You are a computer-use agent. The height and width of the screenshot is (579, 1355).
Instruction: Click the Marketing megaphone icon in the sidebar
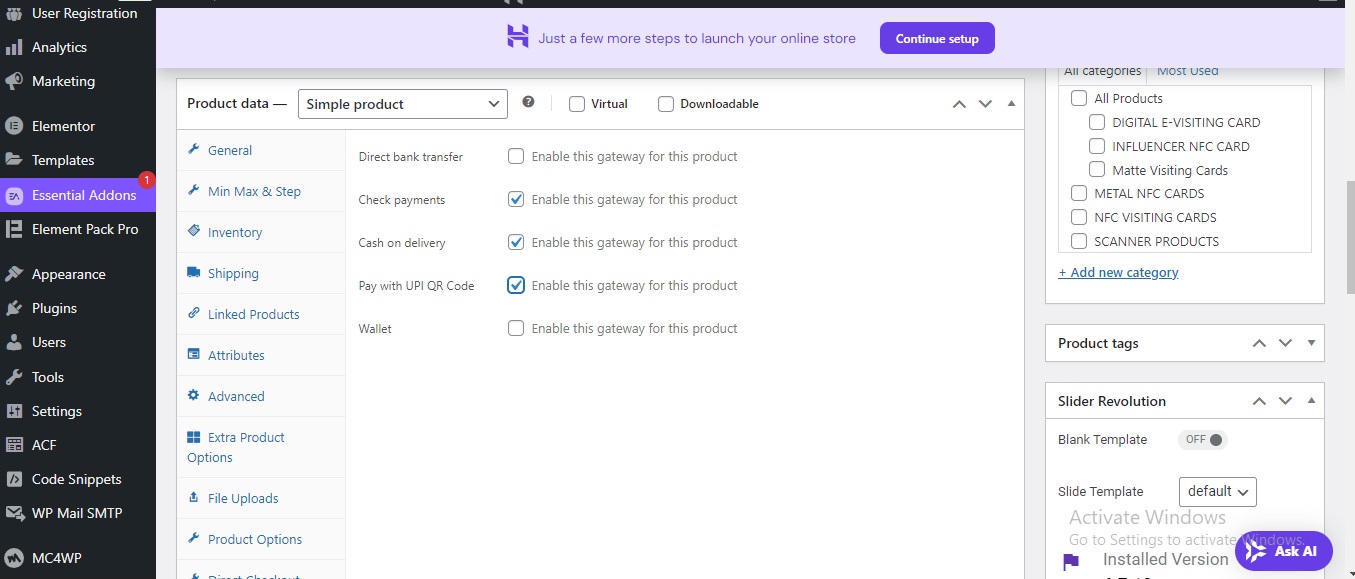point(14,81)
